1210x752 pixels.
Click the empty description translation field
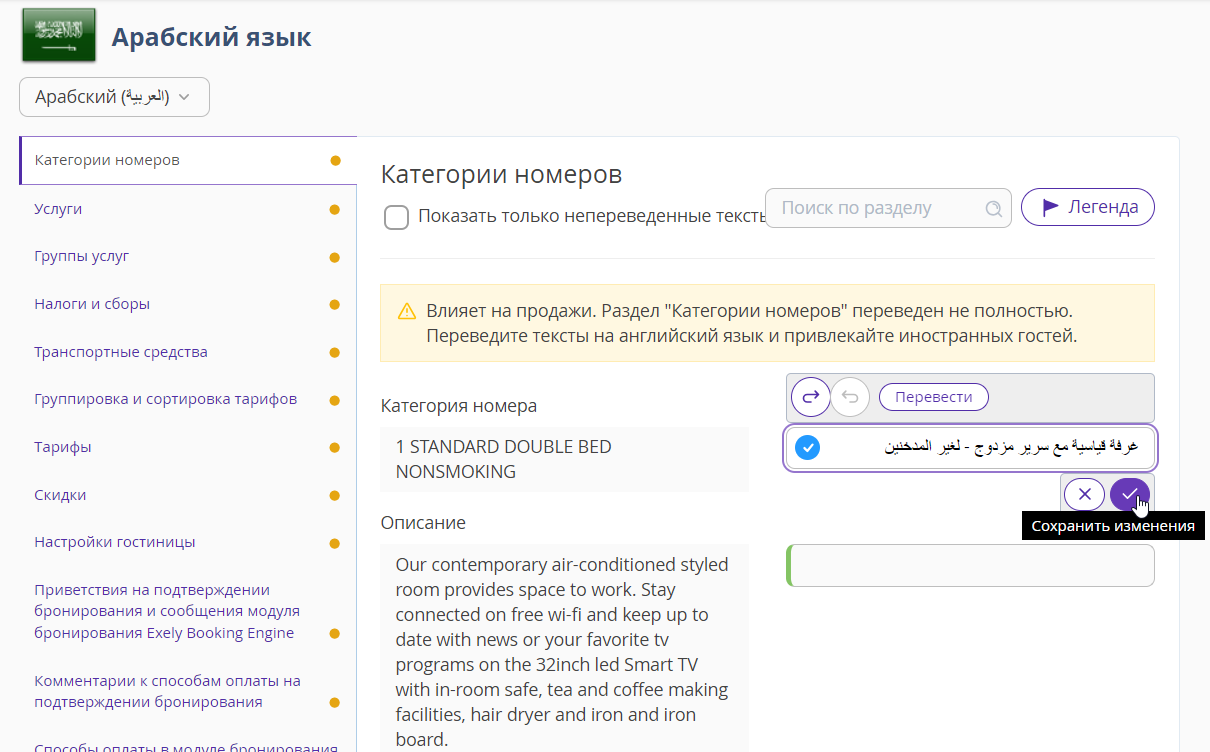pyautogui.click(x=971, y=565)
